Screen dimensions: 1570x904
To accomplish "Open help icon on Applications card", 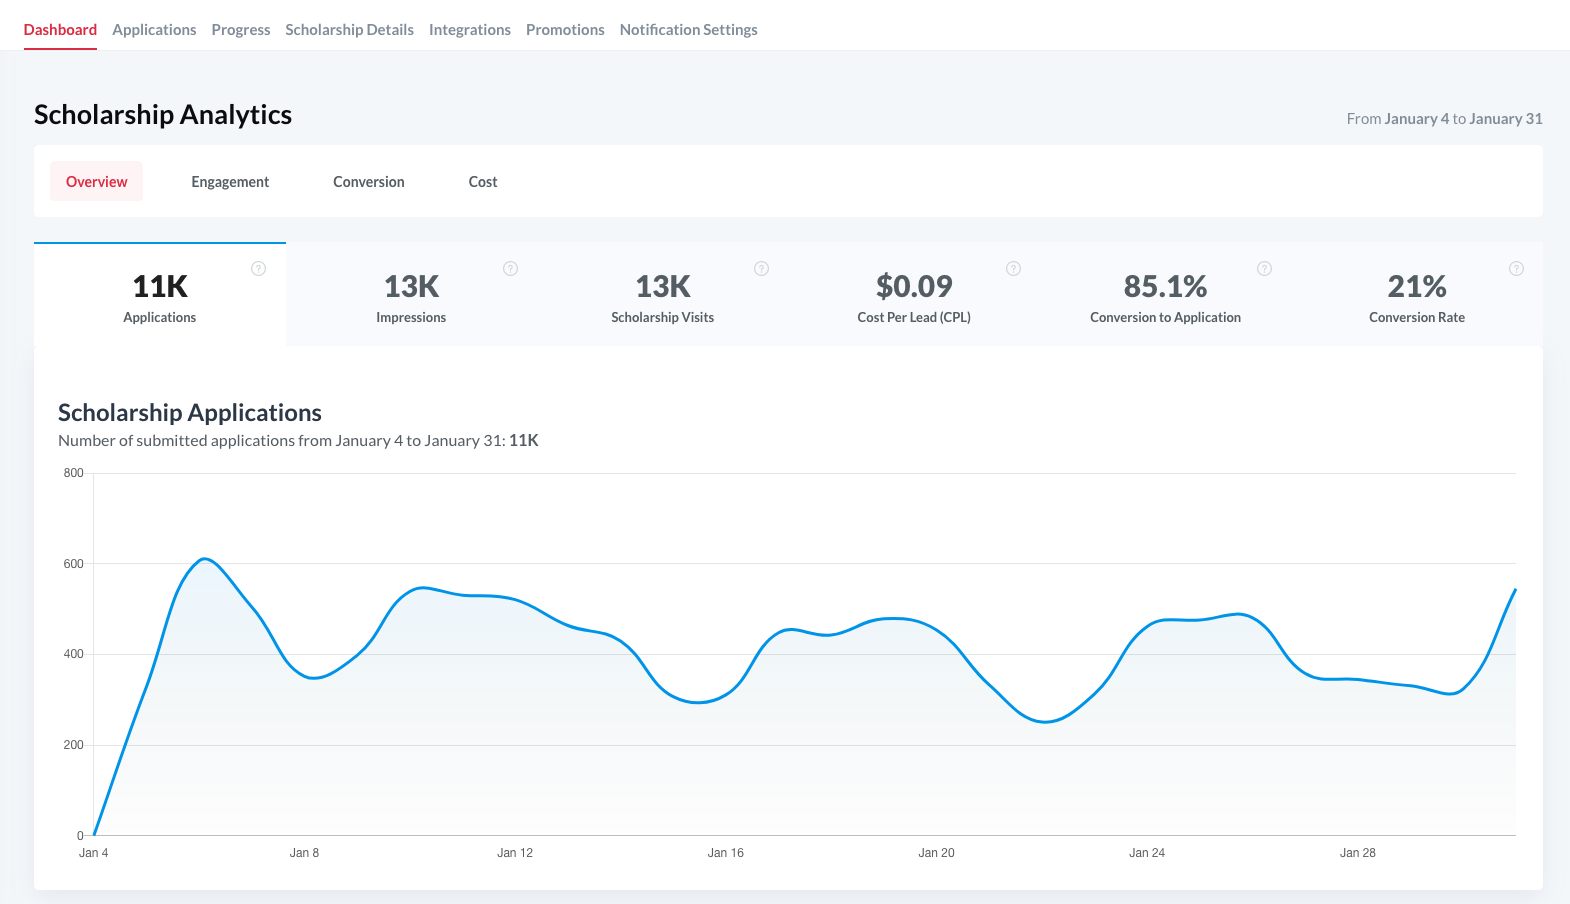I will click(x=258, y=268).
